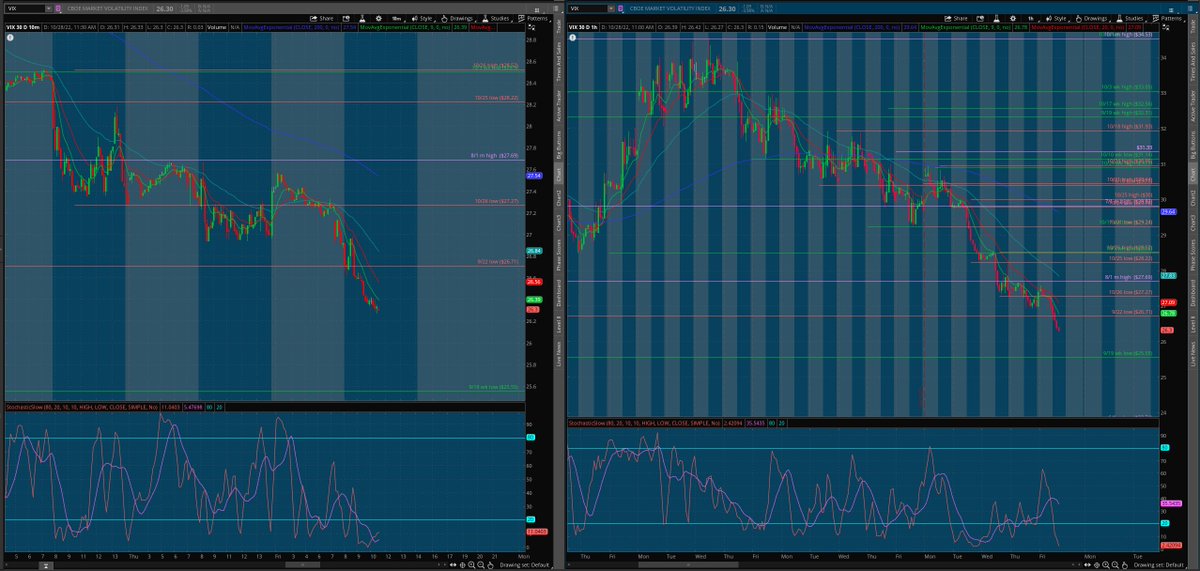Open Drawings menu in left chart

[457, 18]
